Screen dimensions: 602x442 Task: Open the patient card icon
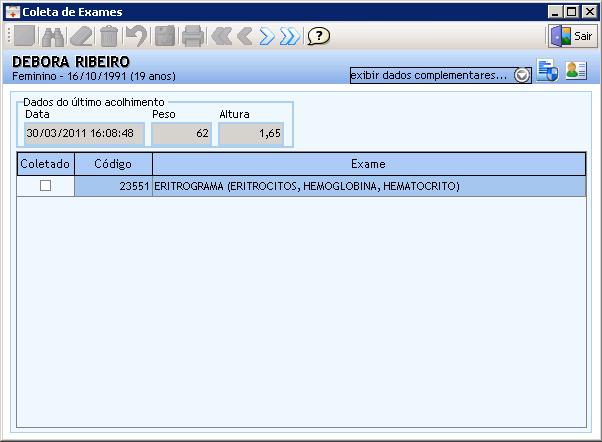click(576, 70)
